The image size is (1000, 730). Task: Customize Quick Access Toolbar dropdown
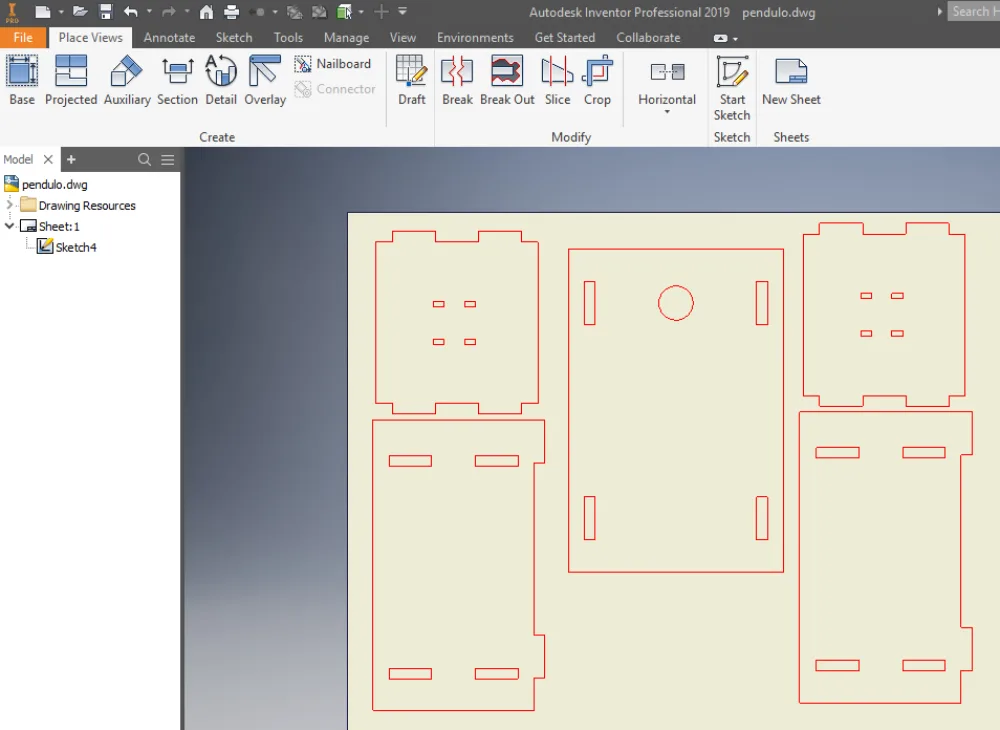click(x=402, y=11)
